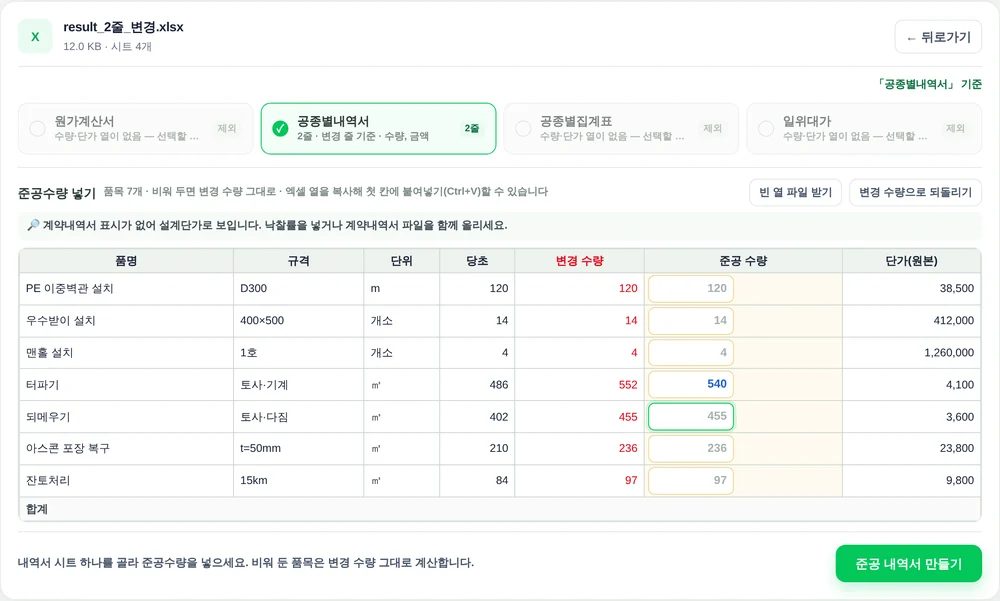The image size is (1000, 601).
Task: Click the result_2줄_변경.xlsx file name
Action: 123,27
